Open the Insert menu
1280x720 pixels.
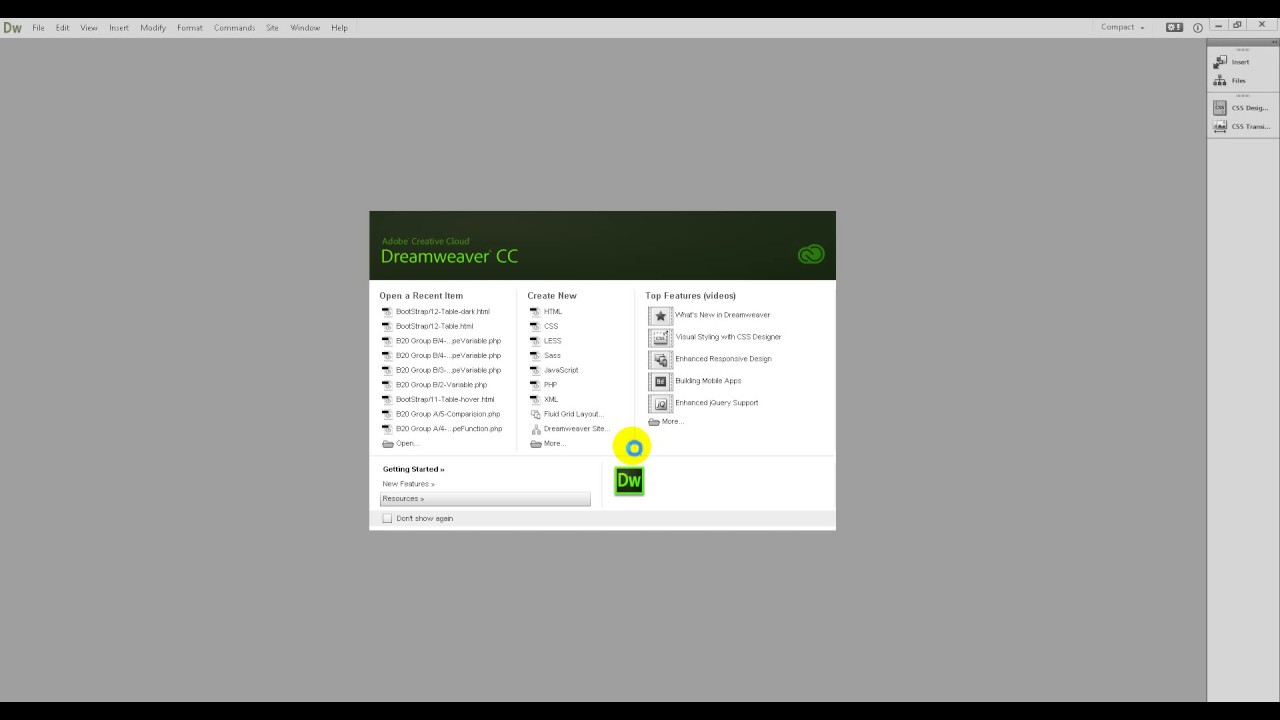119,28
